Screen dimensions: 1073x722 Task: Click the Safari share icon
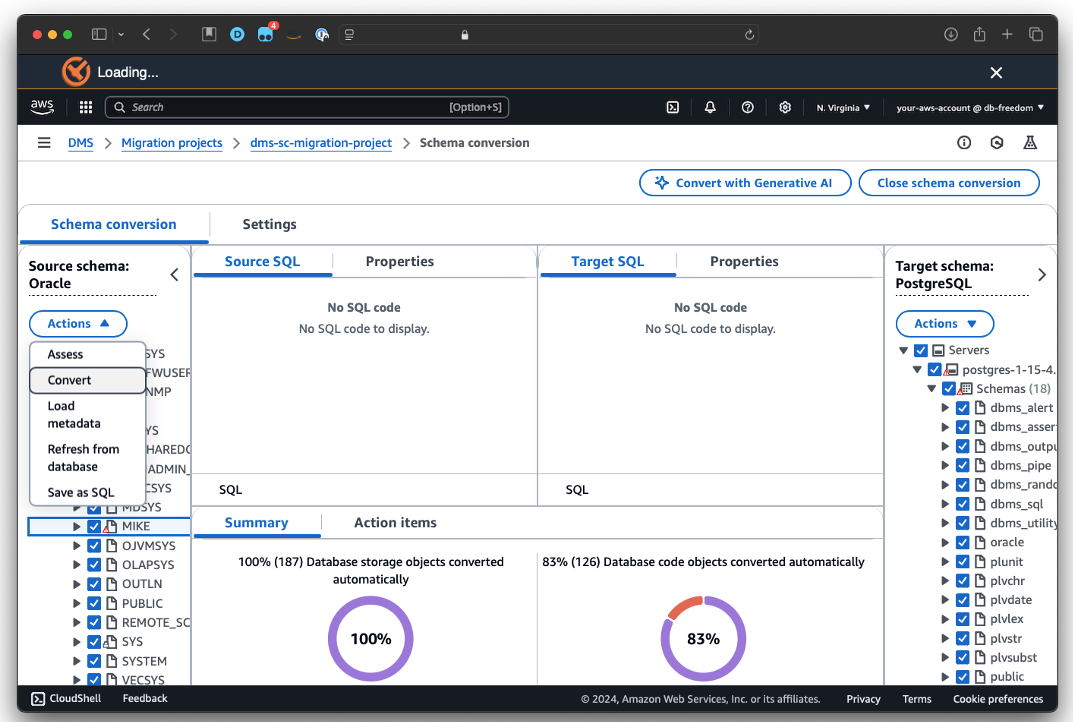pos(979,34)
